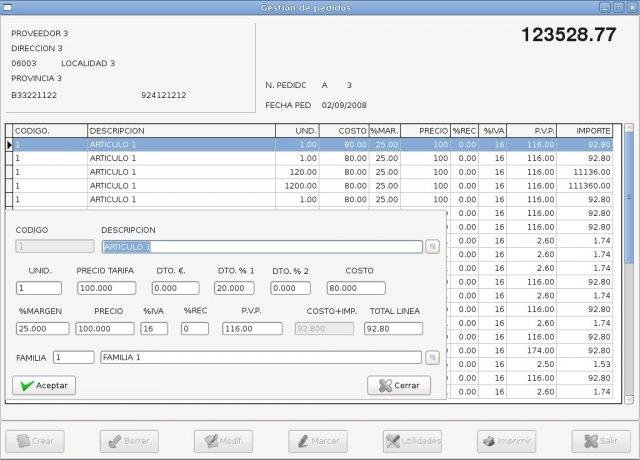Click the P.V.P. value 174.00
640x460 pixels.
pyautogui.click(x=540, y=351)
